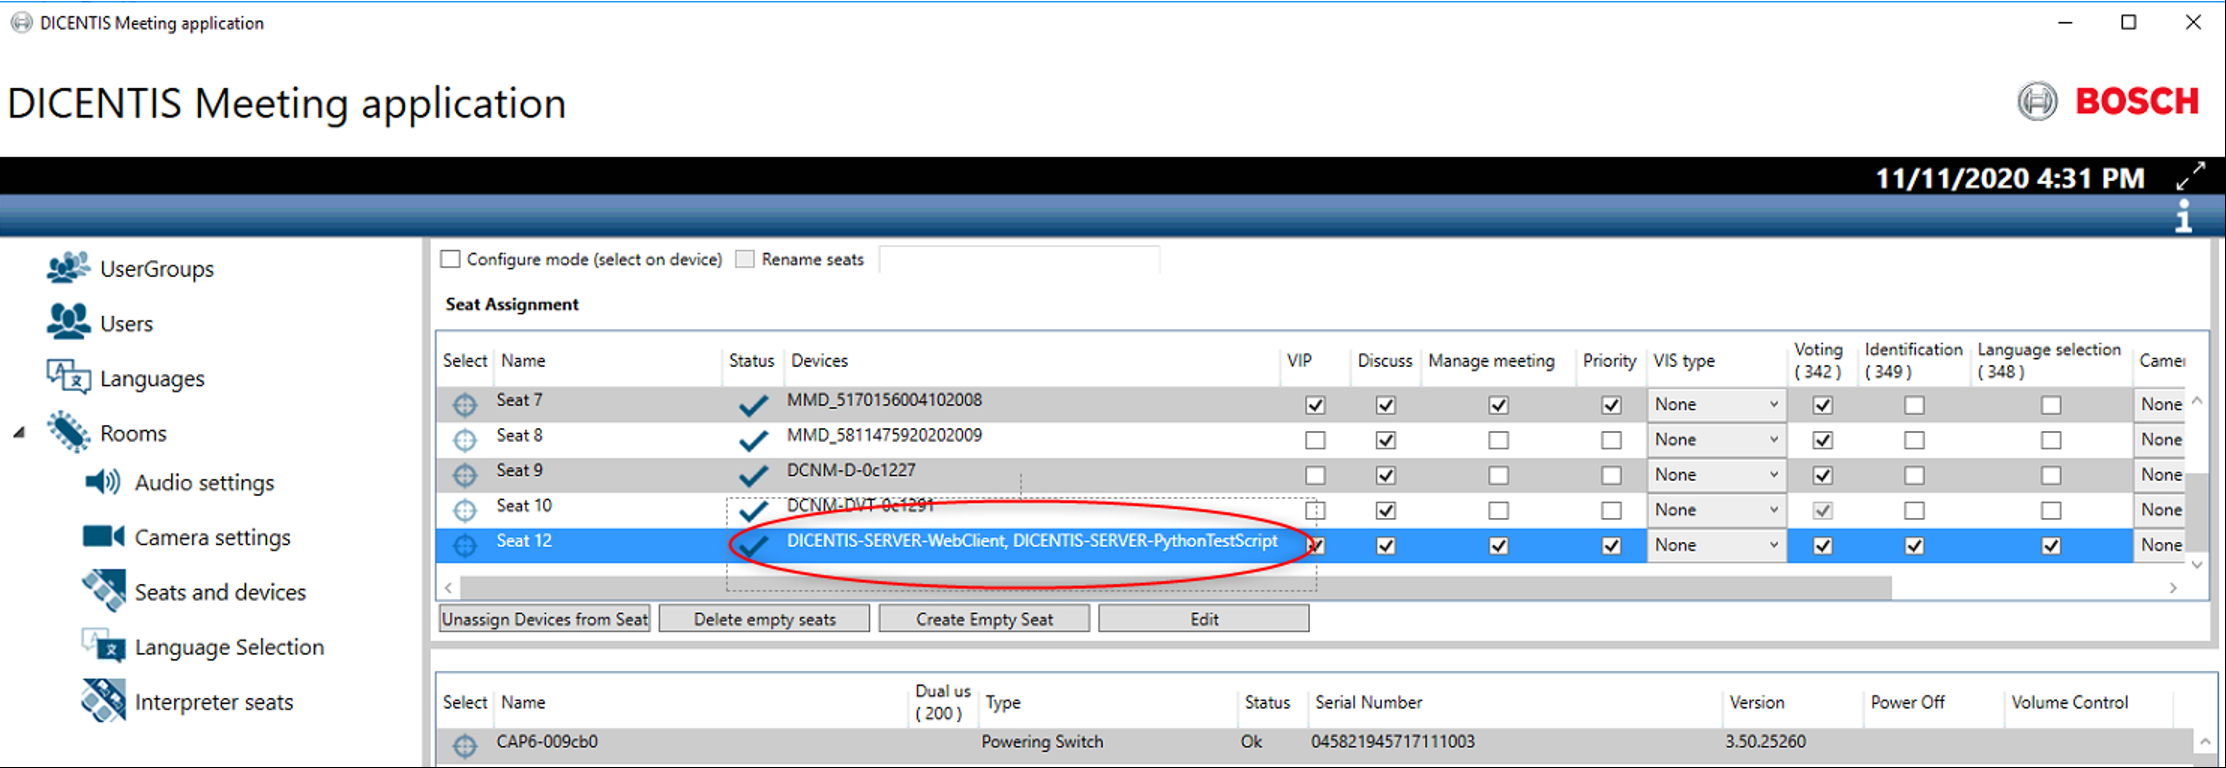
Task: Open VIS type dropdown for Seat 7
Action: pos(1715,405)
